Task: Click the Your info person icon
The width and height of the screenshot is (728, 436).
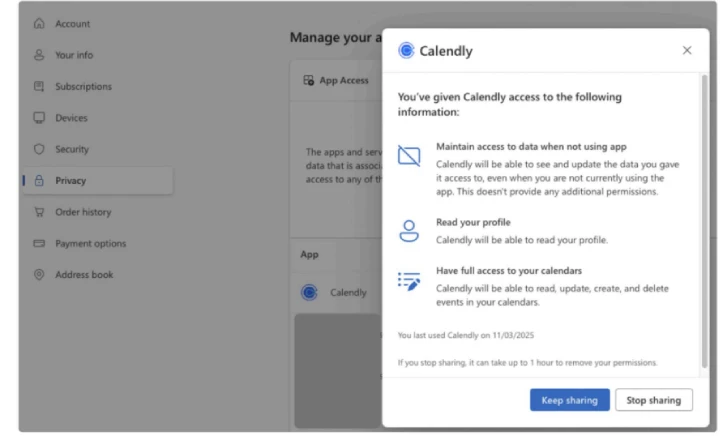Action: click(39, 55)
